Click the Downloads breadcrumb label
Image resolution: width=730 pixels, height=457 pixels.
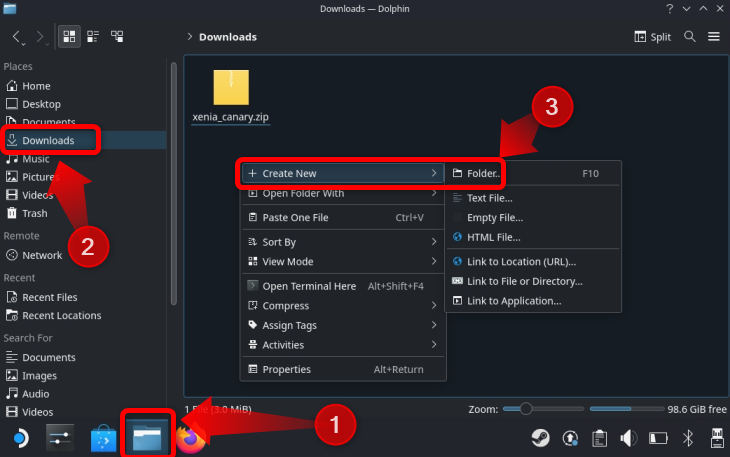(x=228, y=37)
